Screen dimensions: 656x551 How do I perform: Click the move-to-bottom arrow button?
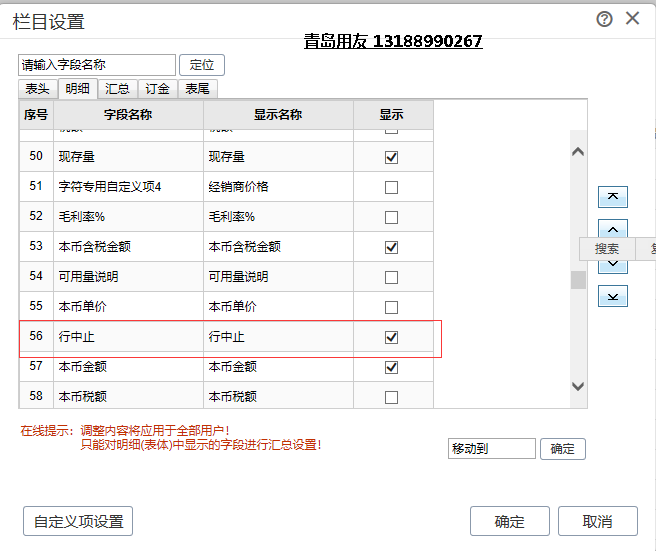(613, 296)
